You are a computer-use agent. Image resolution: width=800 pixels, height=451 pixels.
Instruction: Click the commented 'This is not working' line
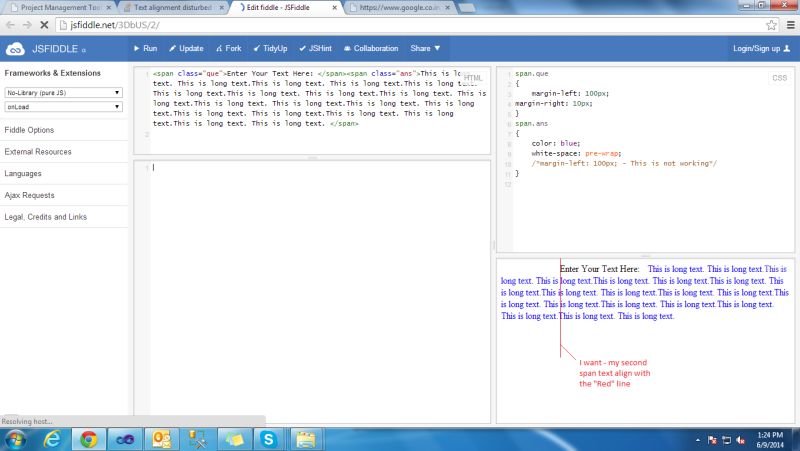pyautogui.click(x=624, y=163)
